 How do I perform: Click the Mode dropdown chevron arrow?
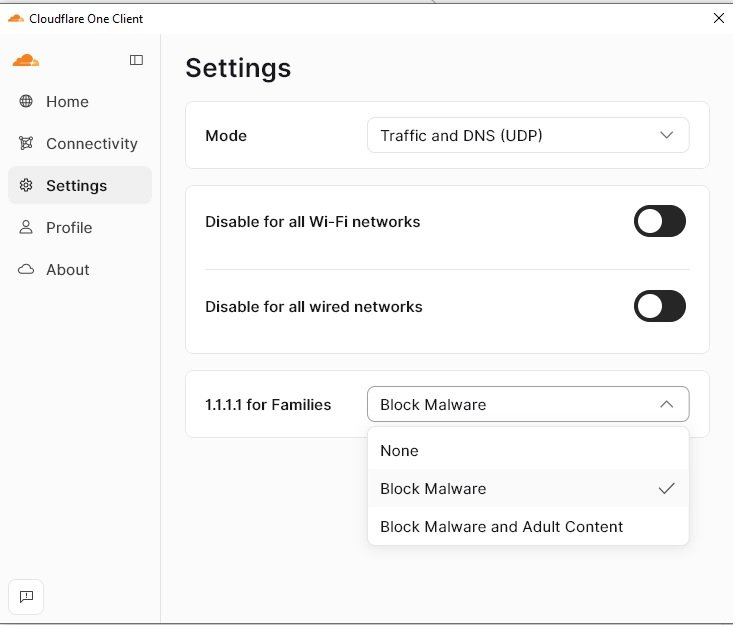click(666, 135)
